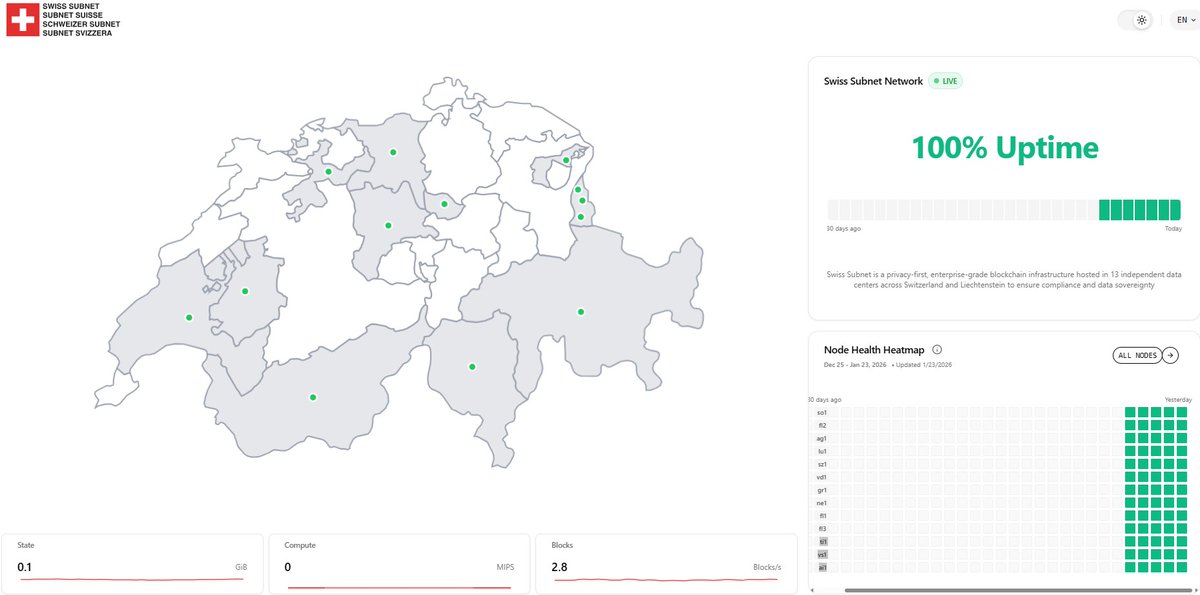Screen dimensions: 1200x595
Task: Click the ag1 row's yesterday heatmap cell
Action: [1182, 438]
